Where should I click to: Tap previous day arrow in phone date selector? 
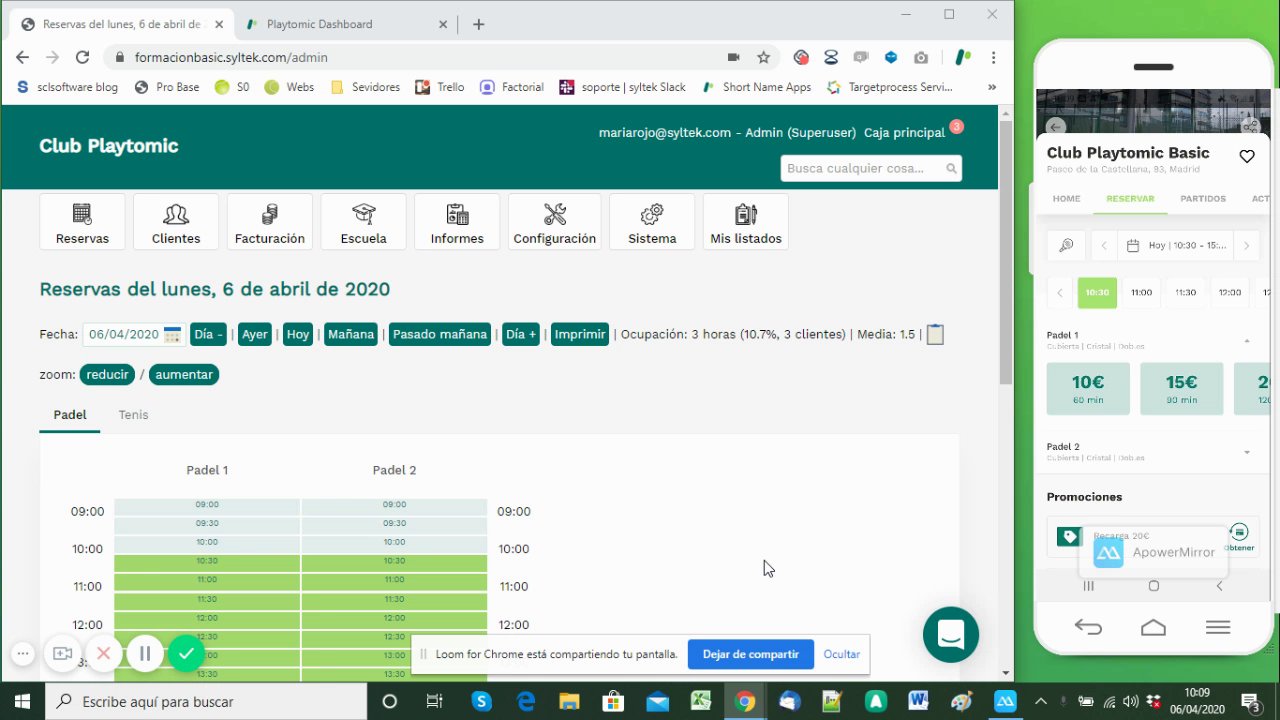tap(1104, 245)
